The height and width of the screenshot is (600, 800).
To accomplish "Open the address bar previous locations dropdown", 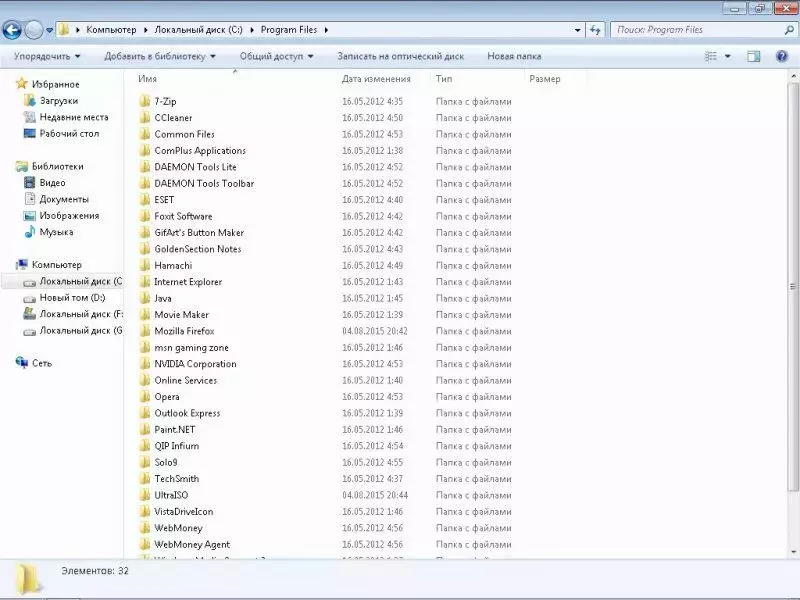I will 578,30.
